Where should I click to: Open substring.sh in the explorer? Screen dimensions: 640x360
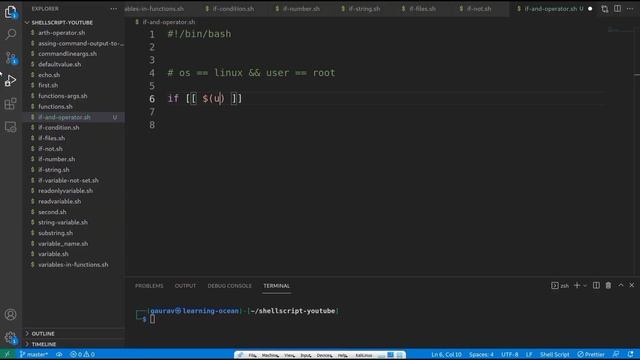[56, 233]
